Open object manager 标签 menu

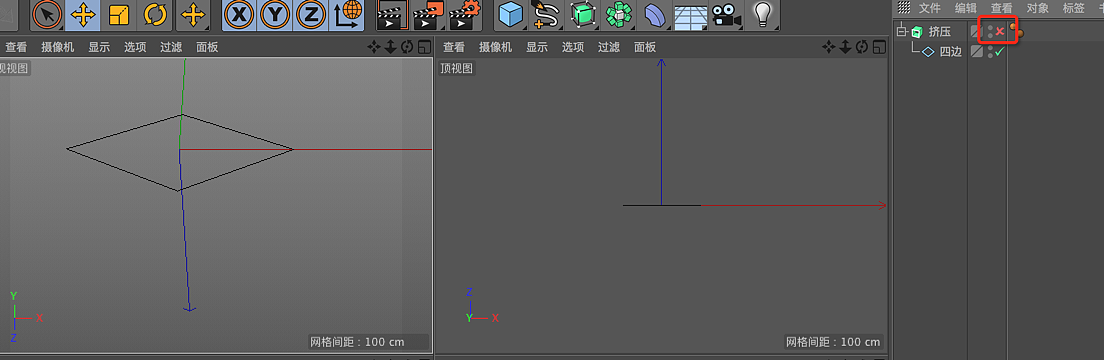[x=1073, y=8]
